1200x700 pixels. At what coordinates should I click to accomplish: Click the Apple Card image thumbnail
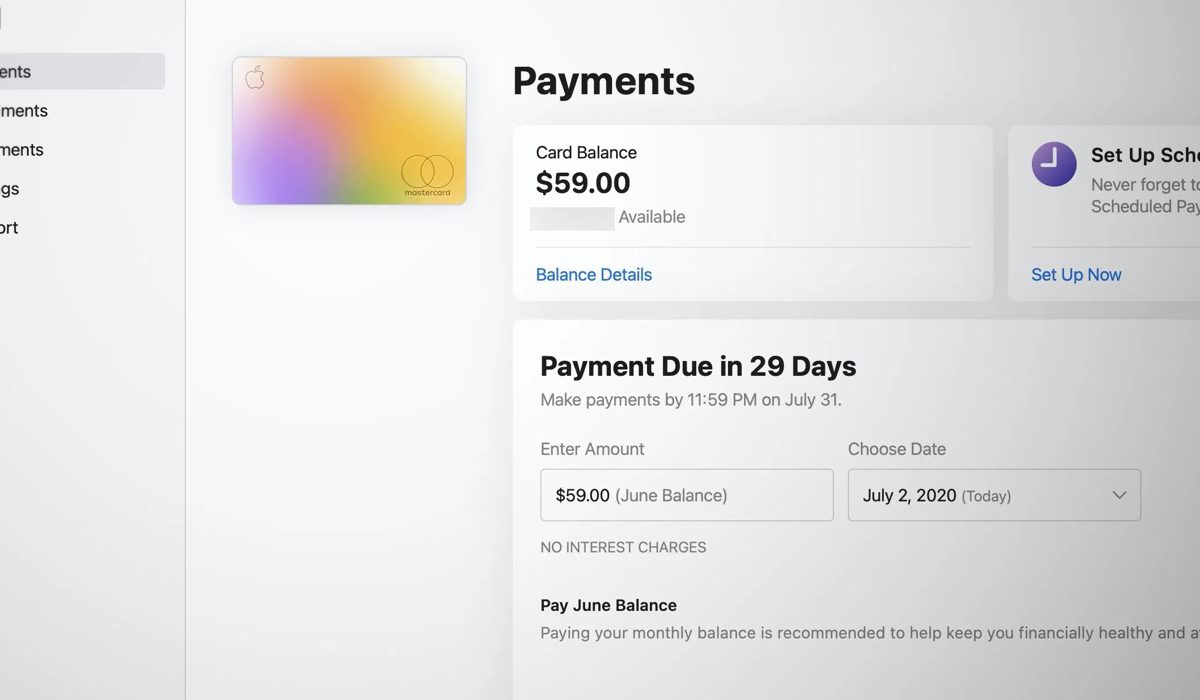[348, 130]
